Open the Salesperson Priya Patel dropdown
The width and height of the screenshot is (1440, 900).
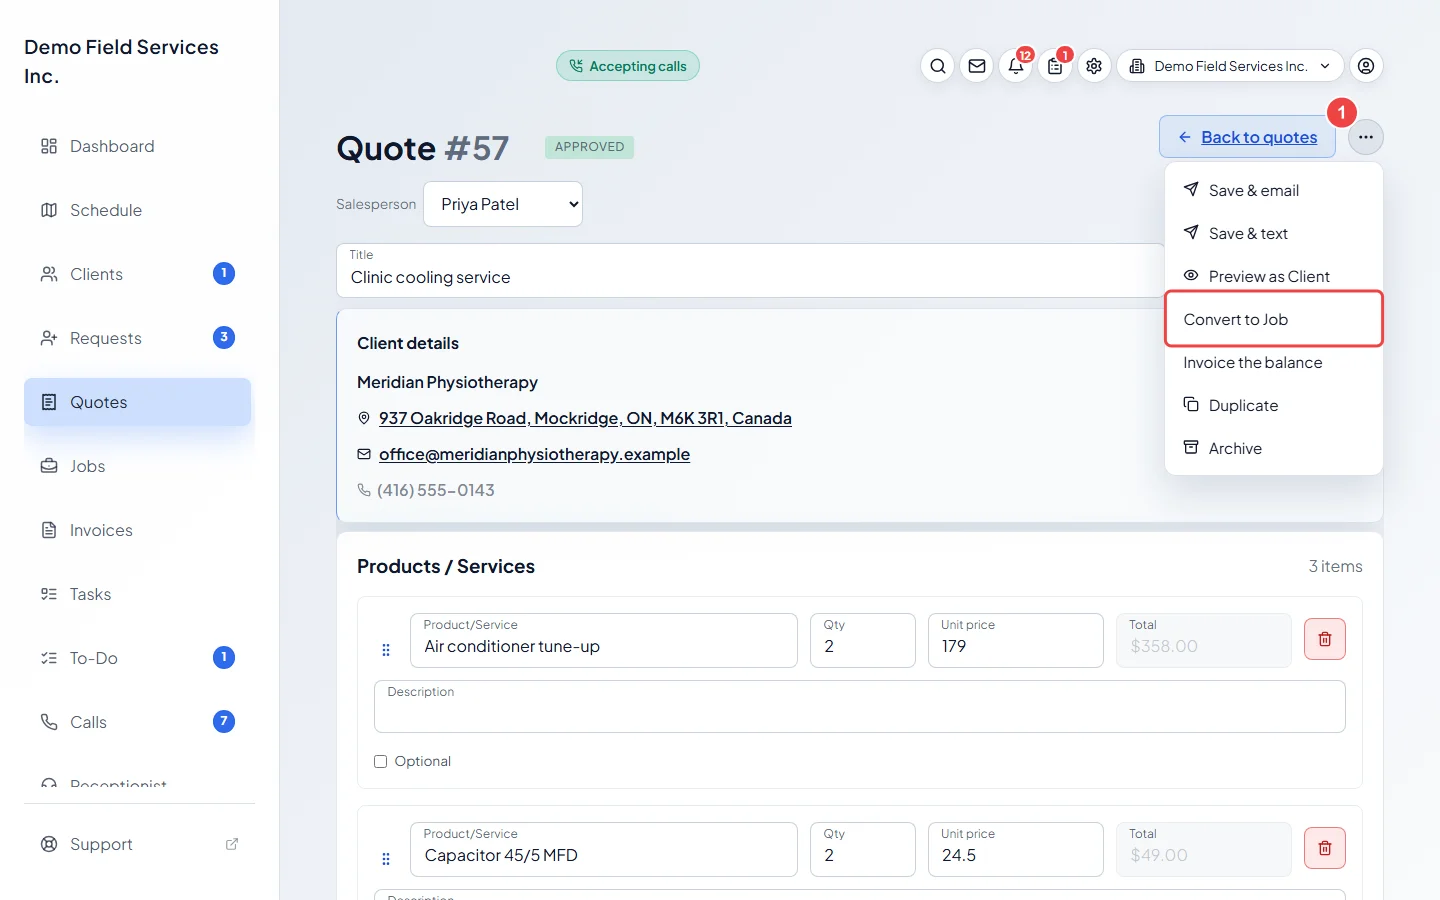coord(503,204)
